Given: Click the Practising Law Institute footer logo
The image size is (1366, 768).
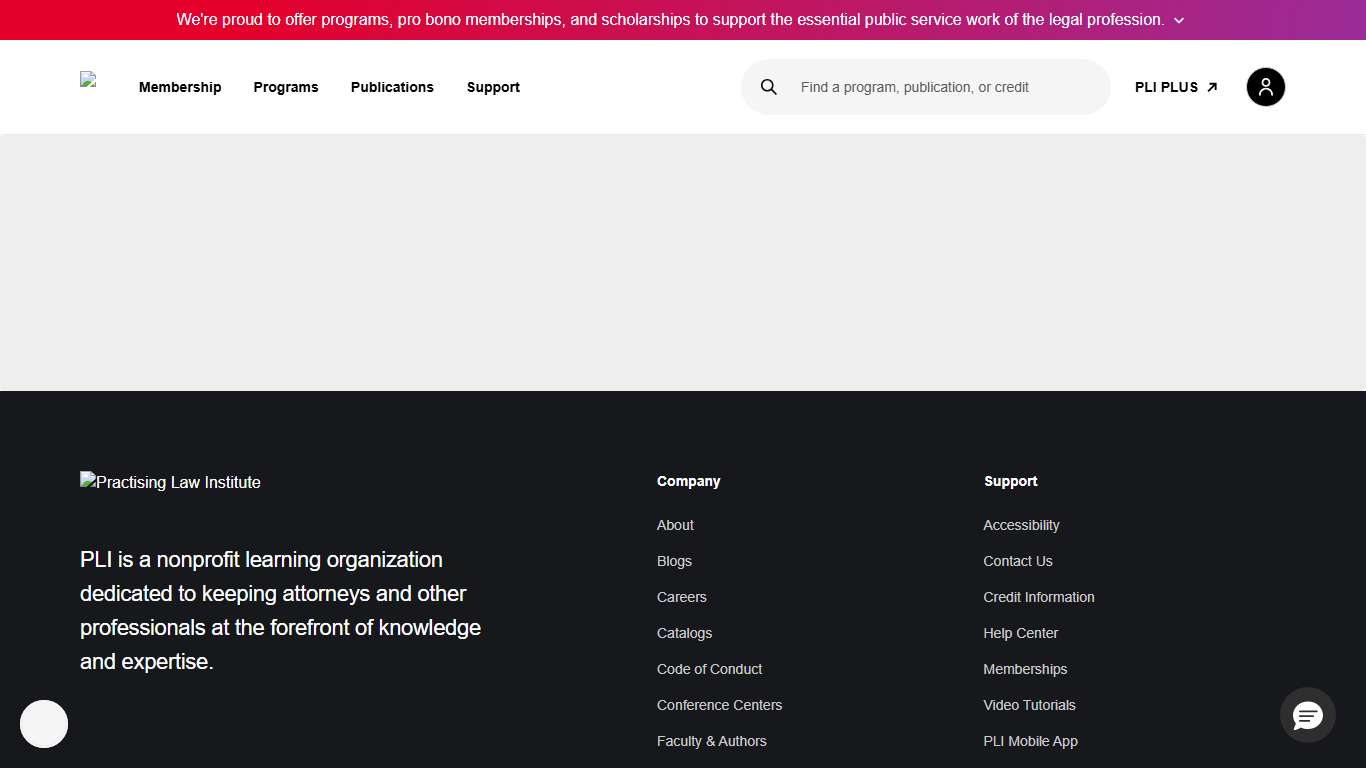Looking at the screenshot, I should point(170,482).
